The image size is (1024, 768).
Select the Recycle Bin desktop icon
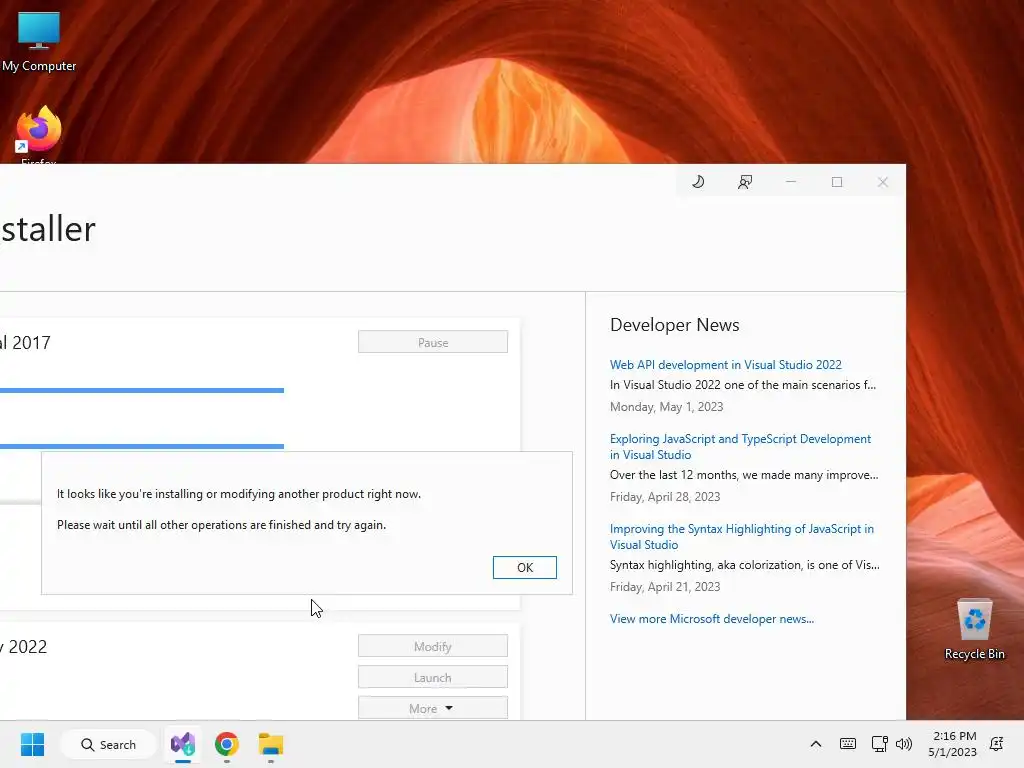coord(974,630)
